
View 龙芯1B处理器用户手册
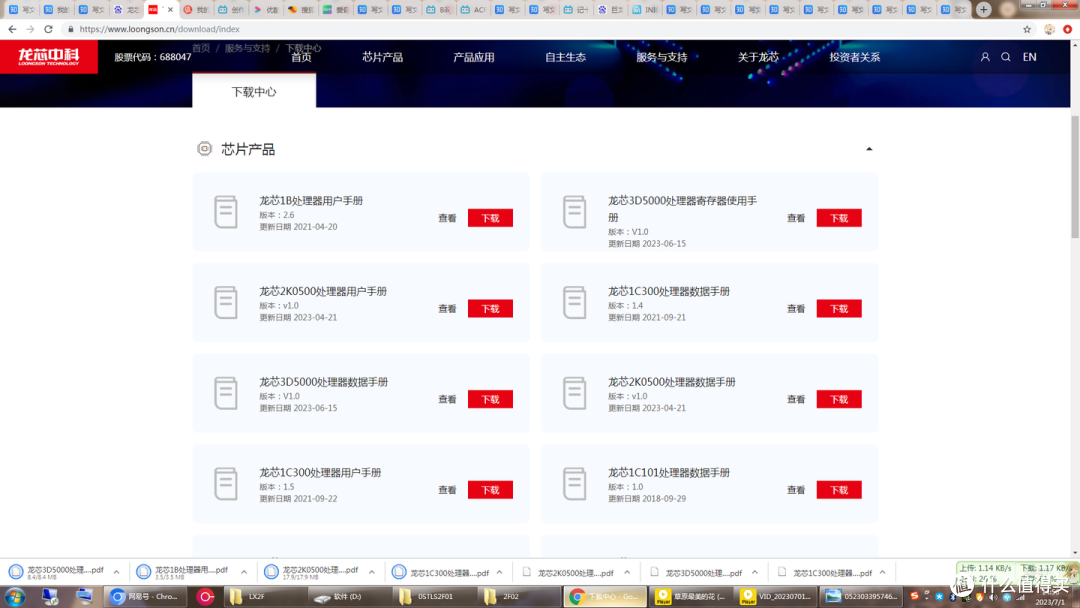[x=447, y=218]
